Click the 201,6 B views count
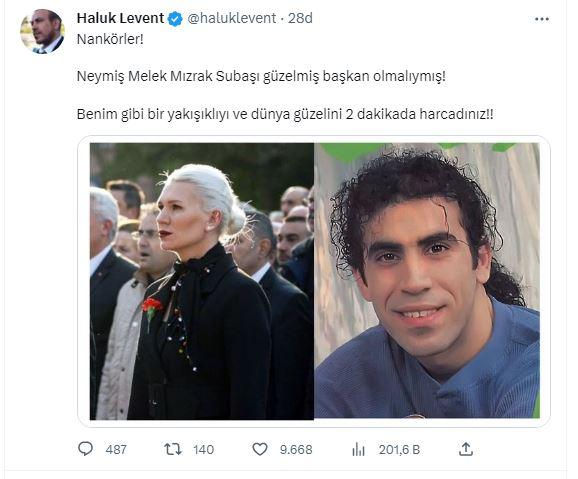 click(399, 450)
